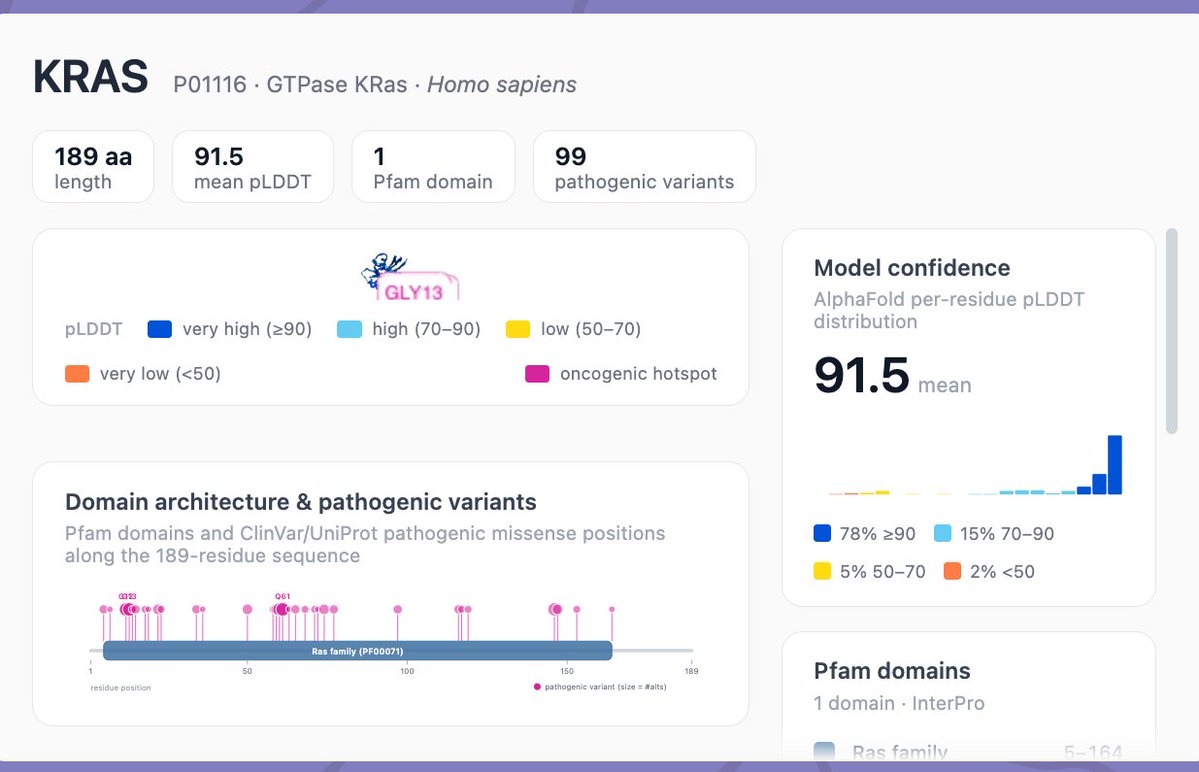
Task: Open the small protein structure thumbnail
Action: point(384,270)
